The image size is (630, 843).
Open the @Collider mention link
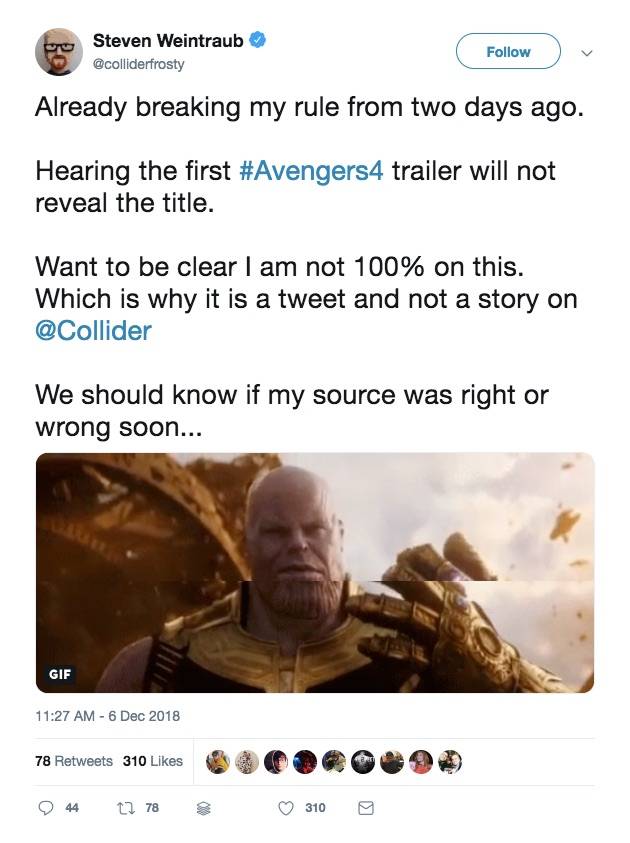[x=93, y=330]
